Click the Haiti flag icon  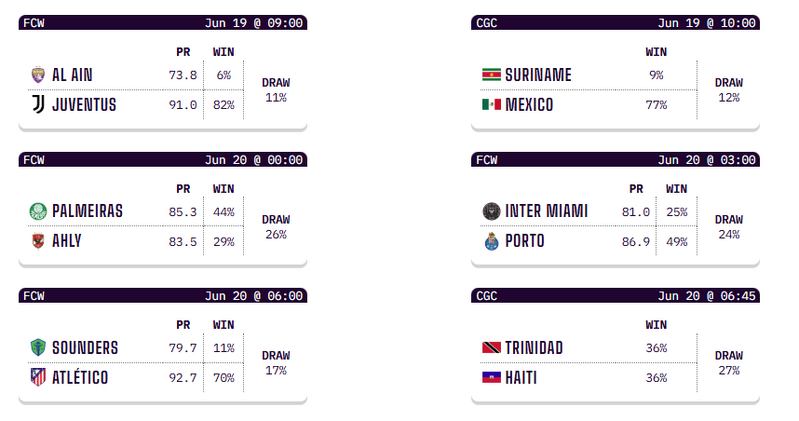click(x=490, y=377)
